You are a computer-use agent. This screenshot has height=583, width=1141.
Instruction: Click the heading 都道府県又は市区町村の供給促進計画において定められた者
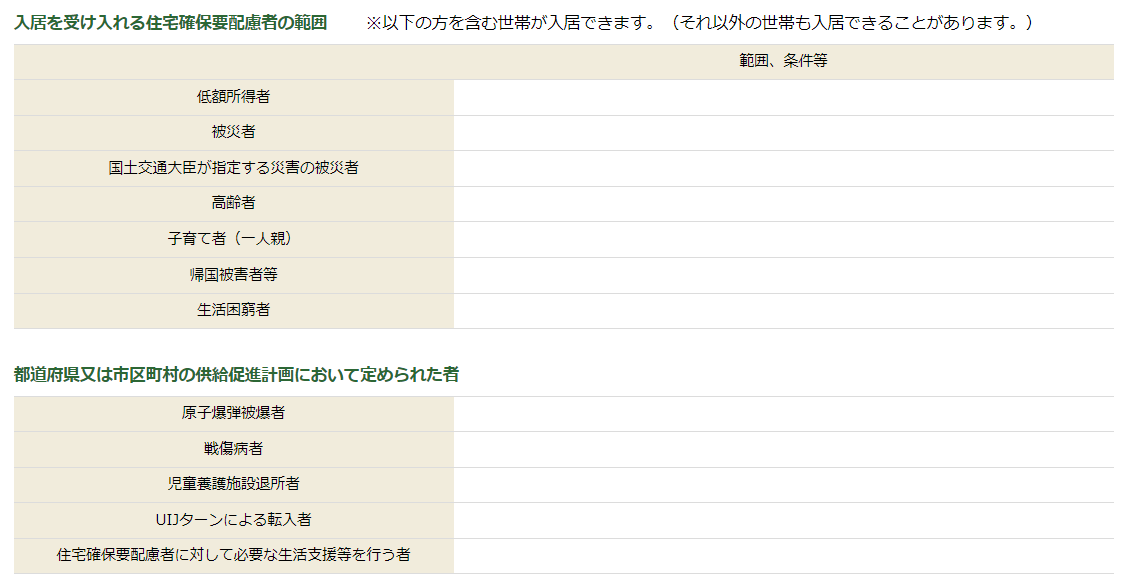coord(237,374)
